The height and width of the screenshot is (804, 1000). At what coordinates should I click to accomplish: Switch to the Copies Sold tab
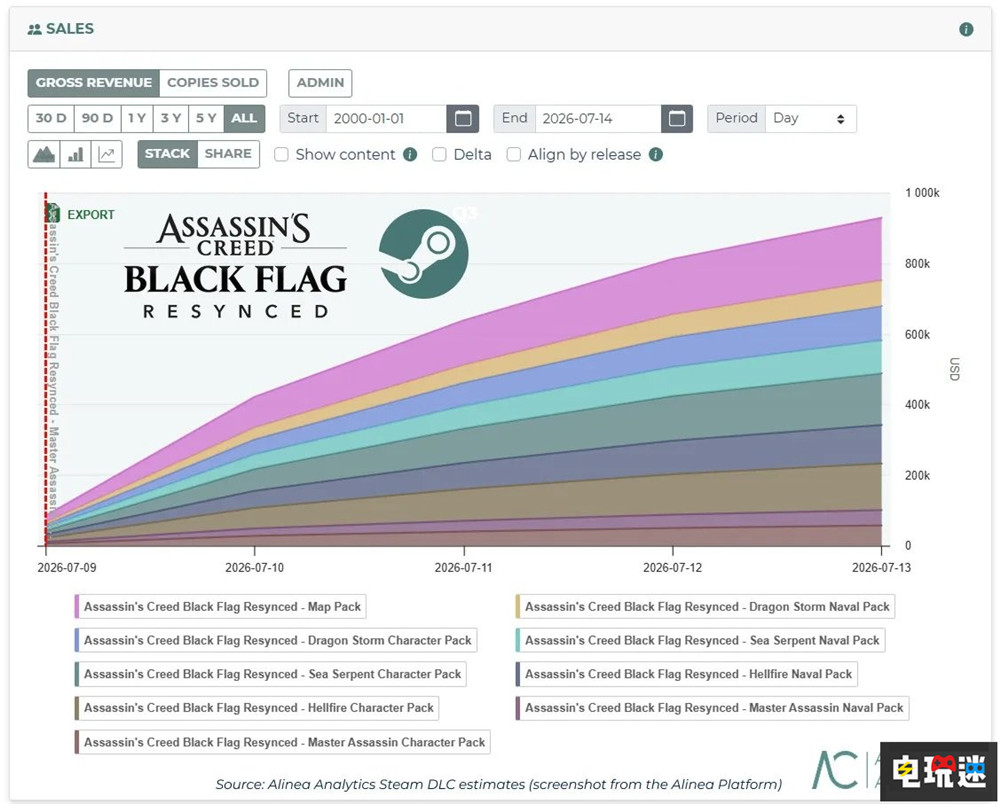point(213,83)
